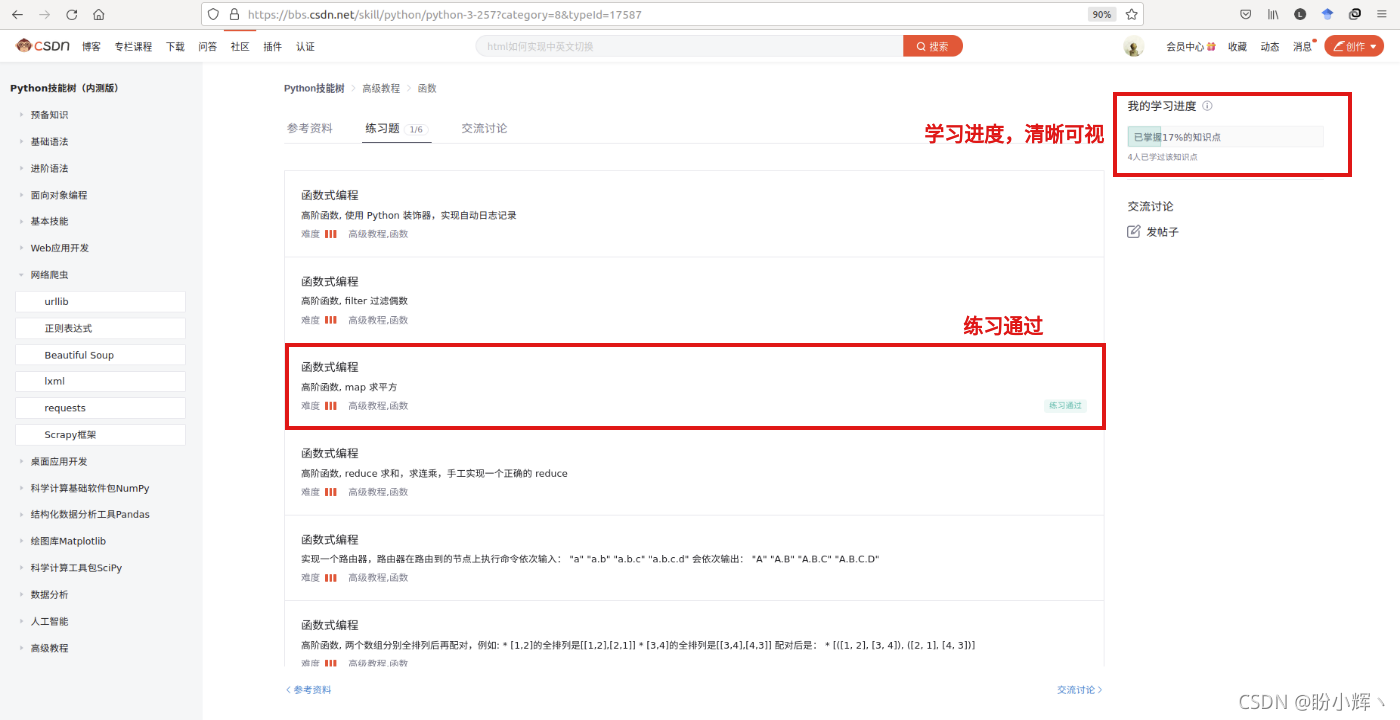The width and height of the screenshot is (1400, 720).
Task: Focus the CSDN search input box
Action: click(689, 46)
